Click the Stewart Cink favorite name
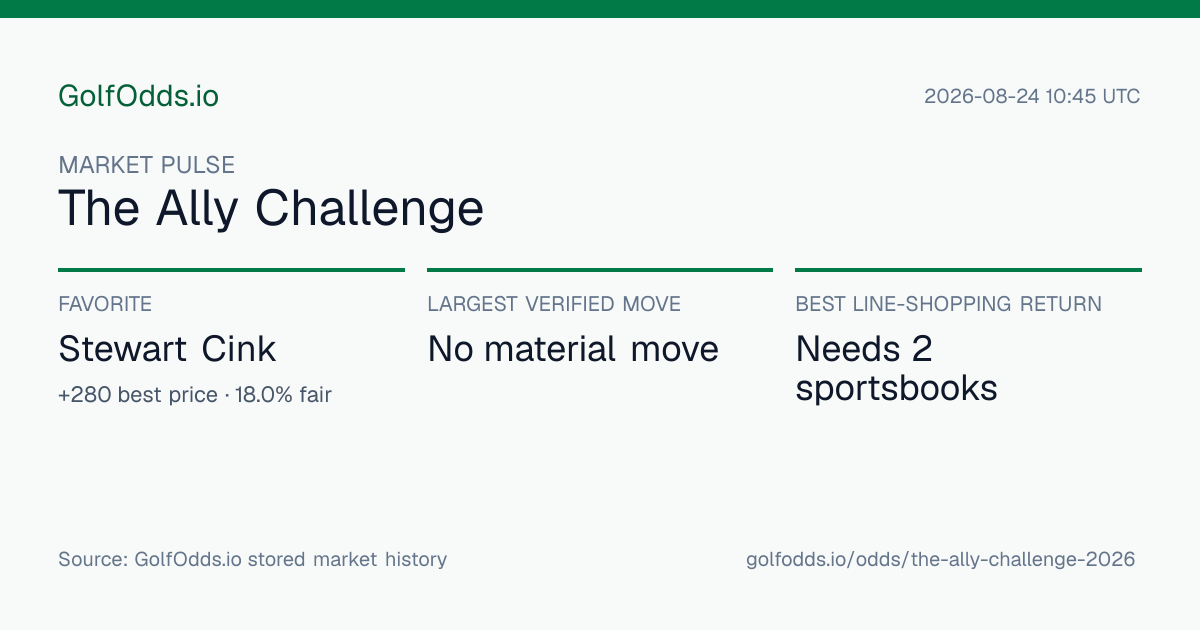Screen dimensions: 1200x630 [x=167, y=349]
